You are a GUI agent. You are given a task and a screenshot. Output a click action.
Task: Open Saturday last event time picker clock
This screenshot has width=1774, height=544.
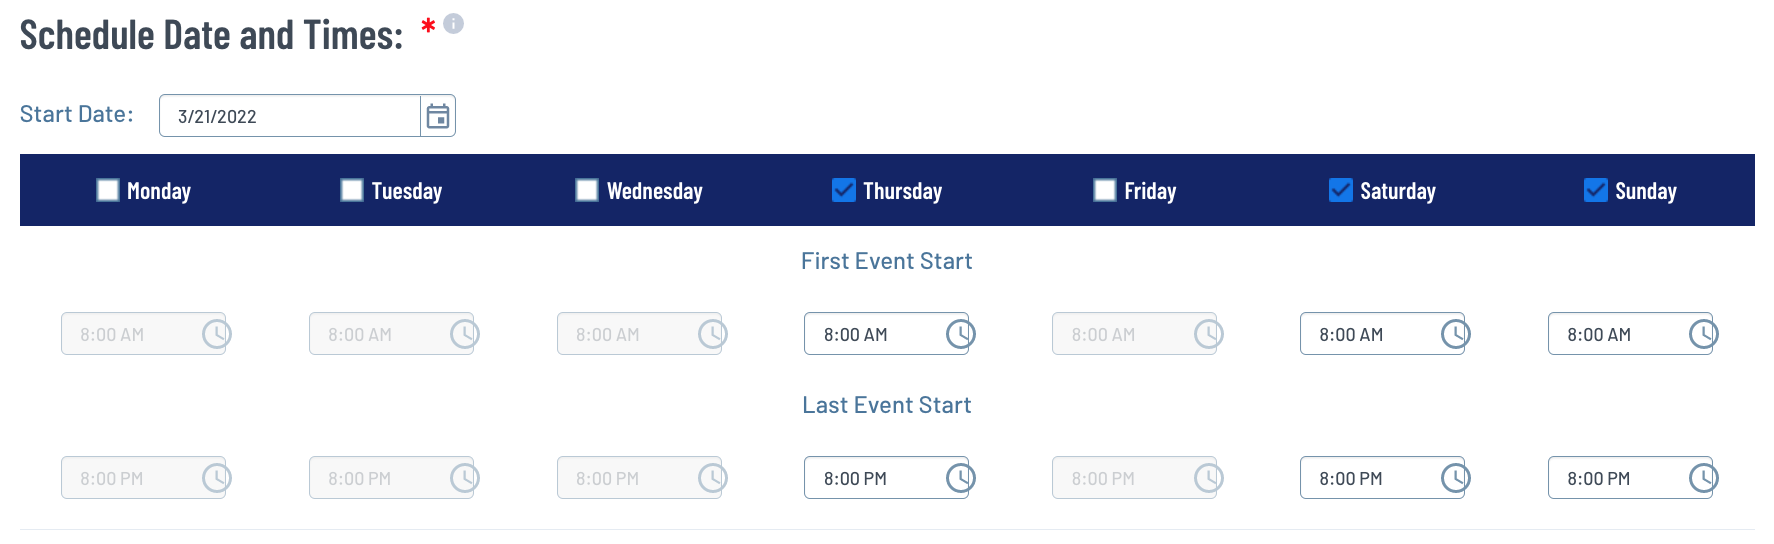tap(1455, 478)
